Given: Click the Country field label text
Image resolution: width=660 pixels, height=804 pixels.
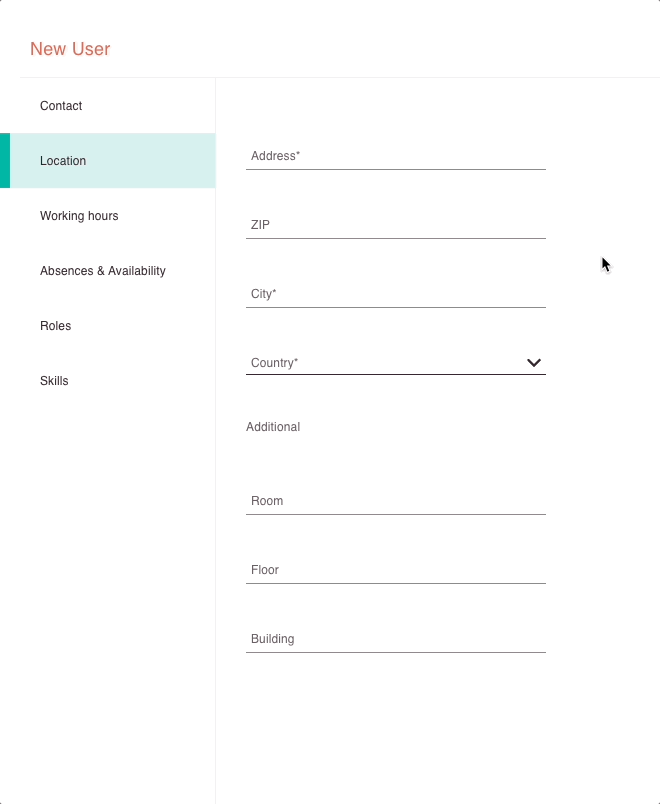Looking at the screenshot, I should [x=274, y=363].
